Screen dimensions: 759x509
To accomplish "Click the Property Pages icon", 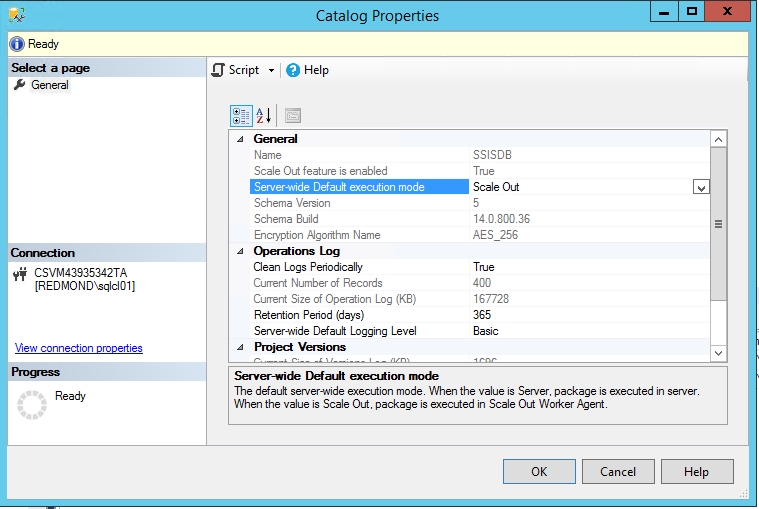I will tap(292, 115).
